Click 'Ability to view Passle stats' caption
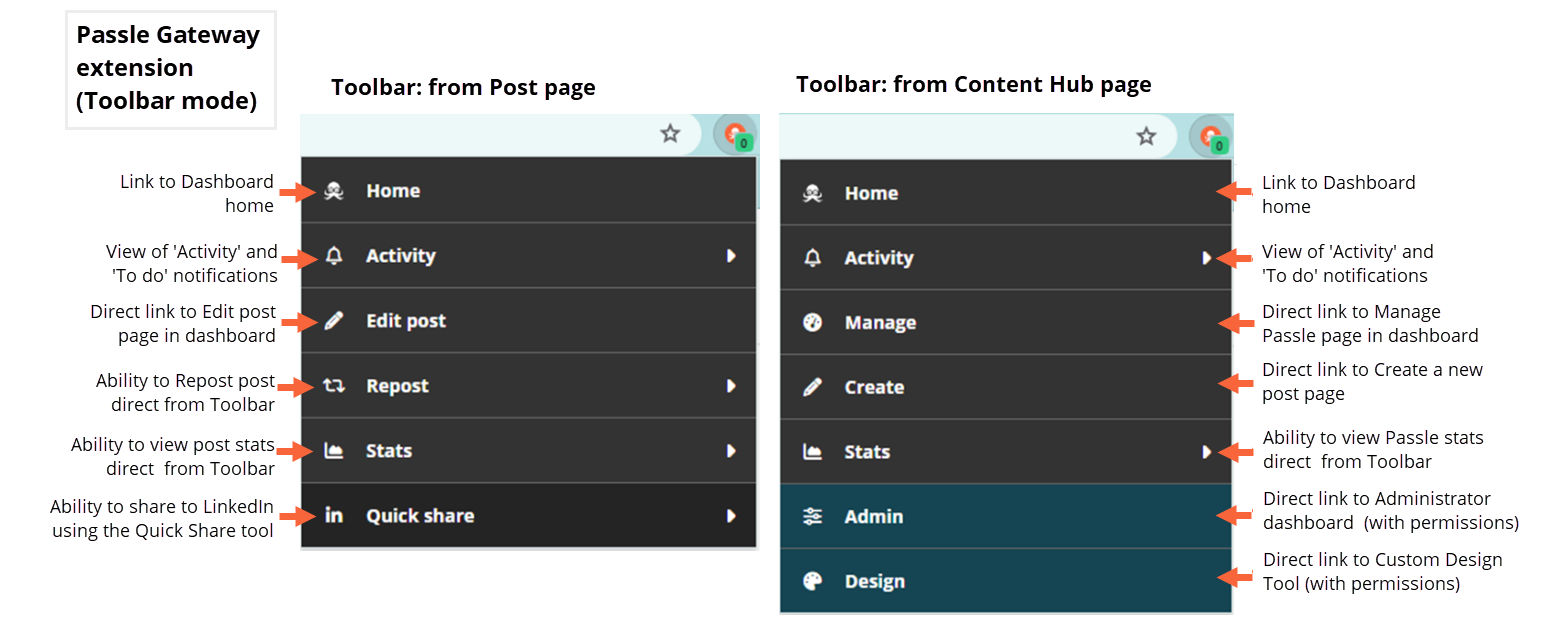The image size is (1546, 637). 1373,450
